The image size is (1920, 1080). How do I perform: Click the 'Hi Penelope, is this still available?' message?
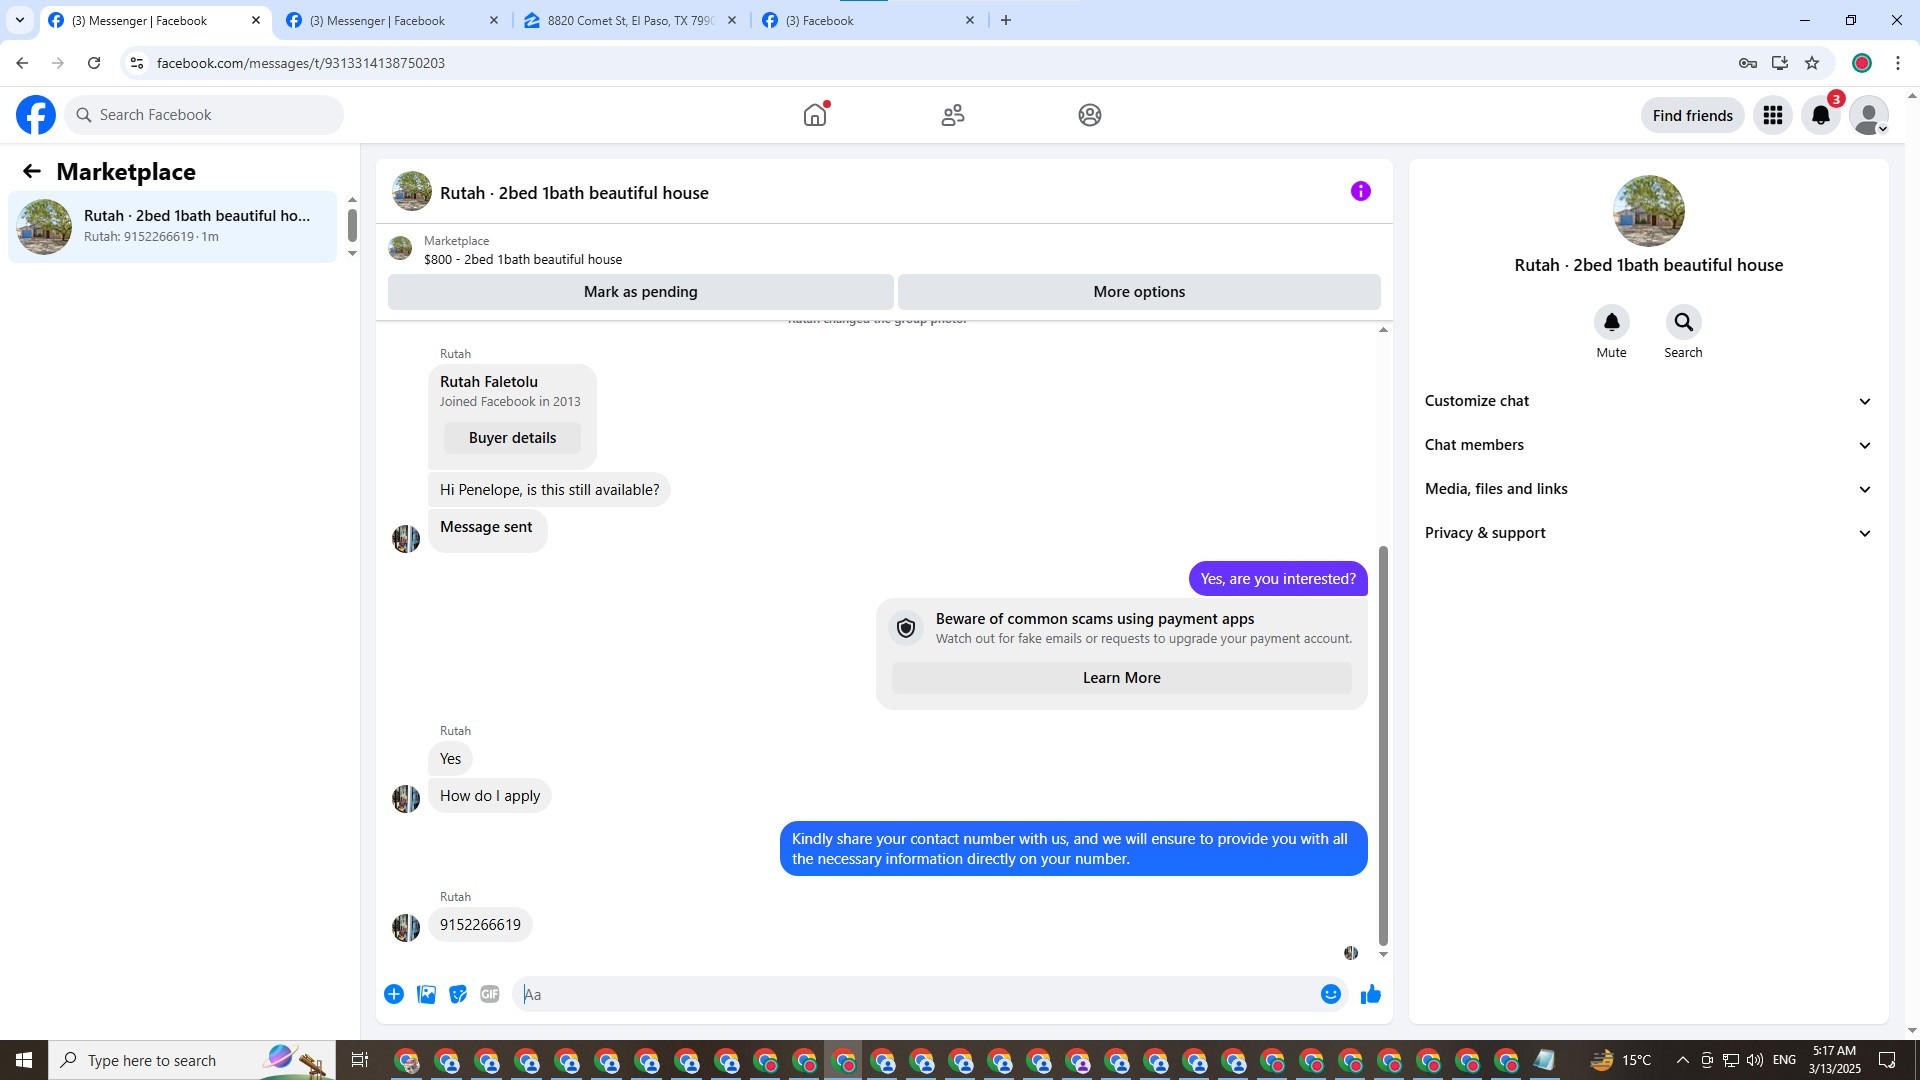point(549,490)
